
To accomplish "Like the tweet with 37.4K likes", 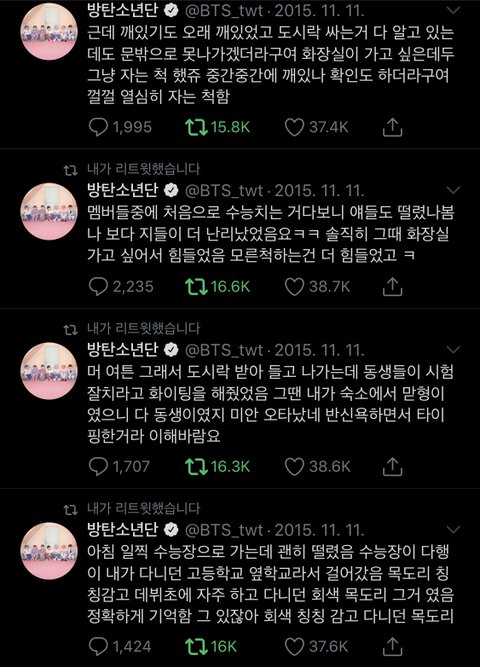I will coord(294,127).
